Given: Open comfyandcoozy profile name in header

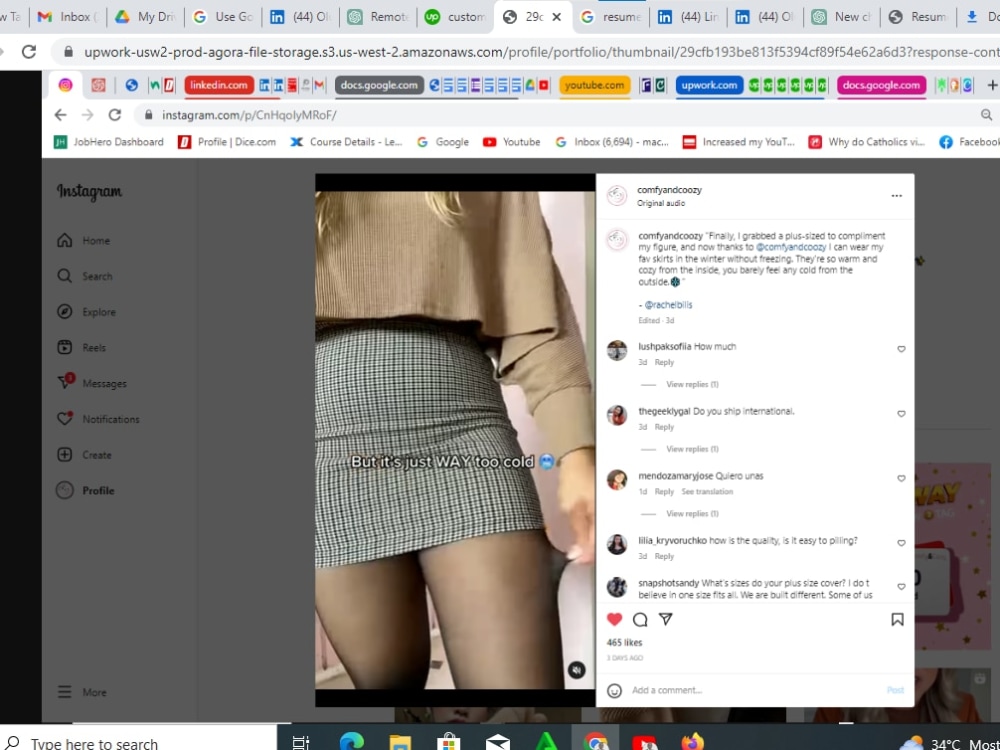Looking at the screenshot, I should point(669,190).
